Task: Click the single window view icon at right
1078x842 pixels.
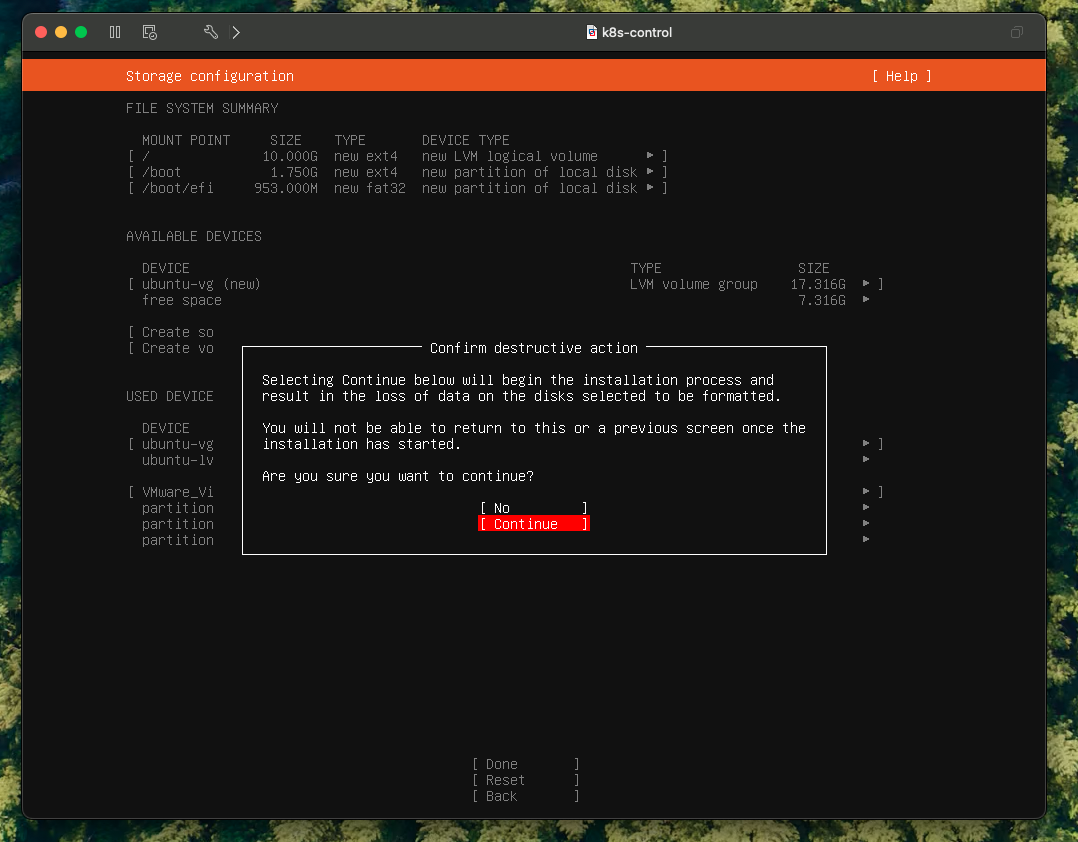Action: (x=1016, y=32)
